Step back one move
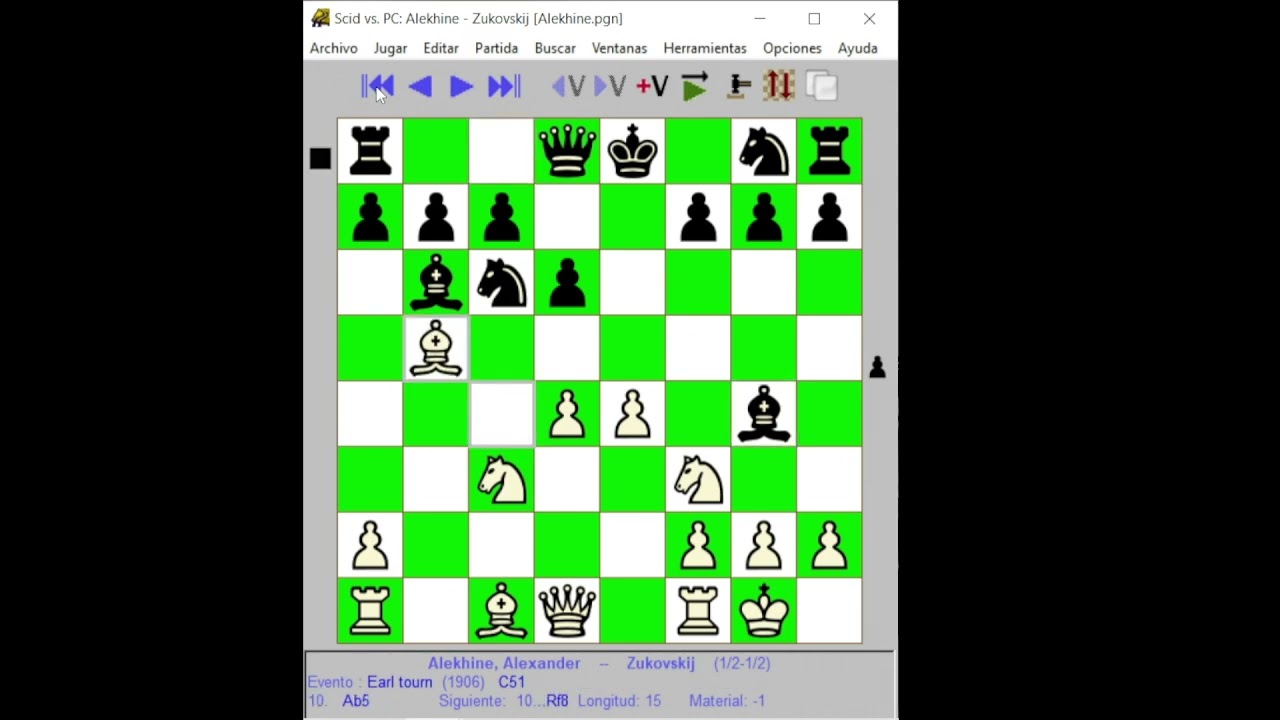Viewport: 1280px width, 720px height. point(420,87)
